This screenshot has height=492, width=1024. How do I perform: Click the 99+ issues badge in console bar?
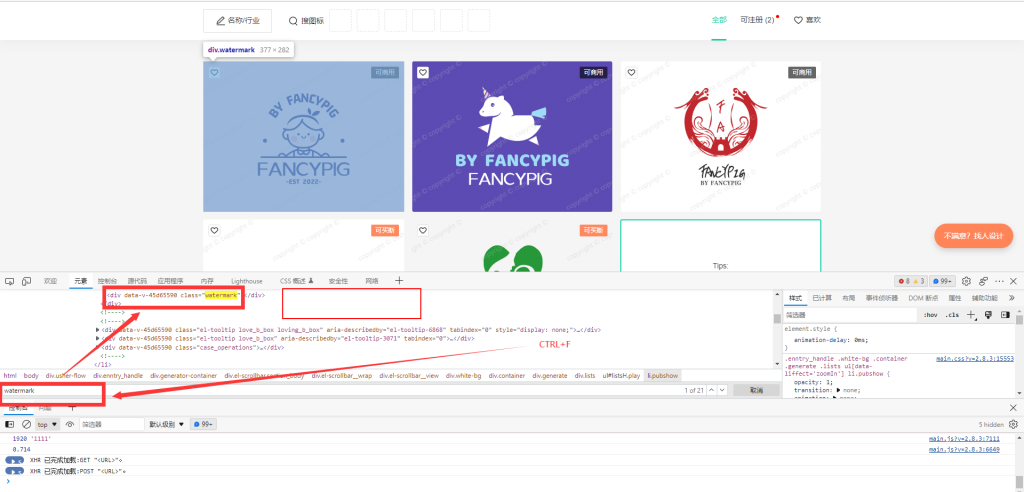coord(203,424)
